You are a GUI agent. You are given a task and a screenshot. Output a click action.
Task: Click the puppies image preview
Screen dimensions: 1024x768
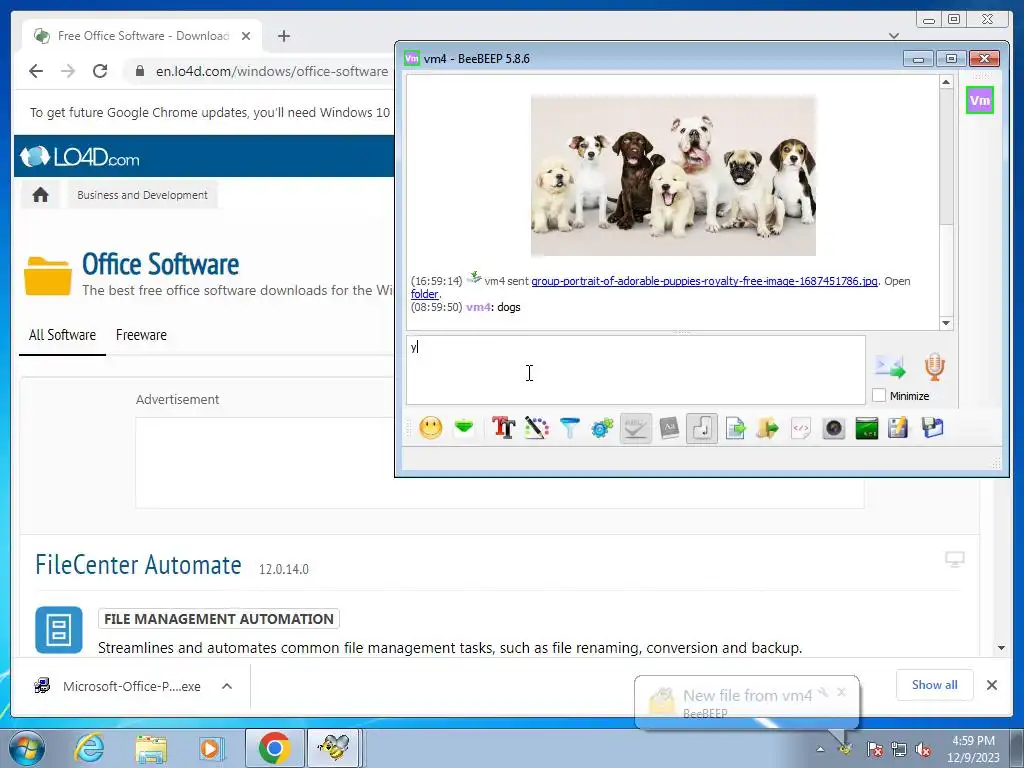pyautogui.click(x=673, y=175)
